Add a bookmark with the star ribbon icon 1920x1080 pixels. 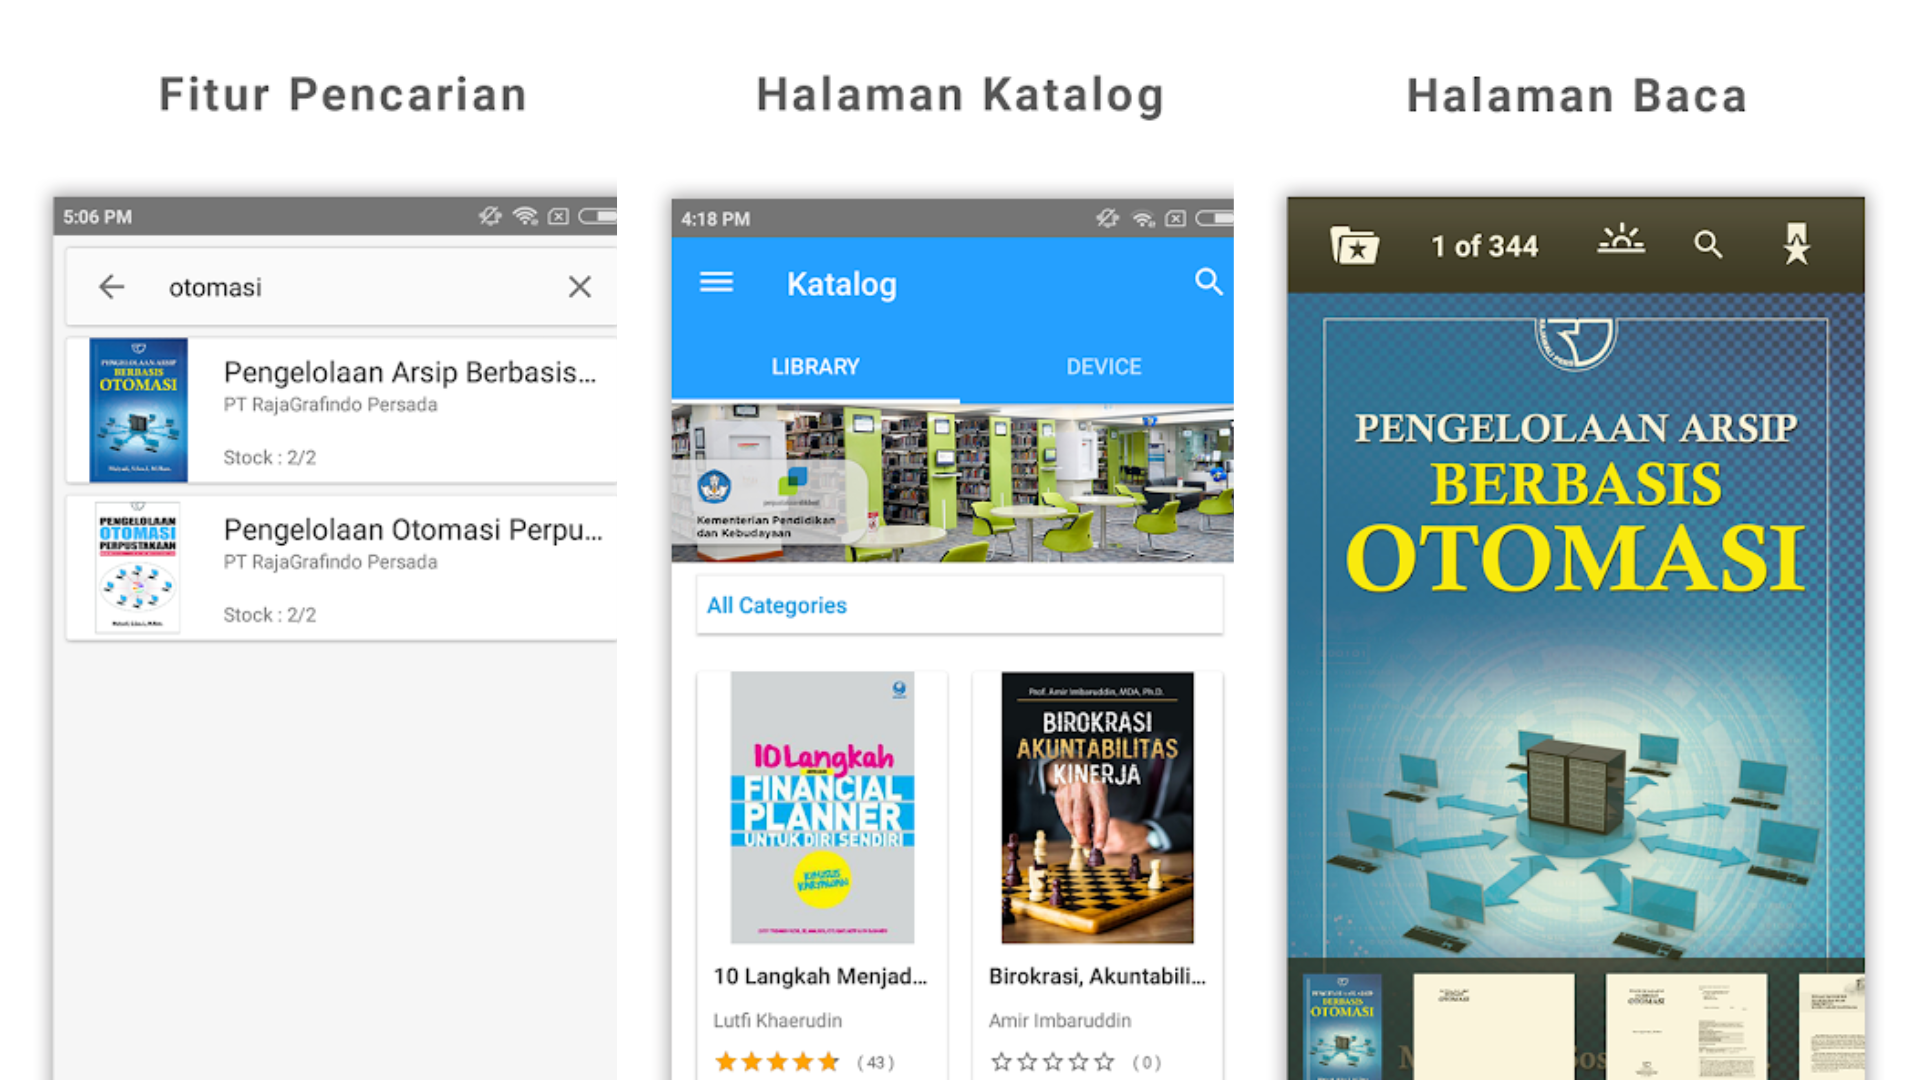1797,243
